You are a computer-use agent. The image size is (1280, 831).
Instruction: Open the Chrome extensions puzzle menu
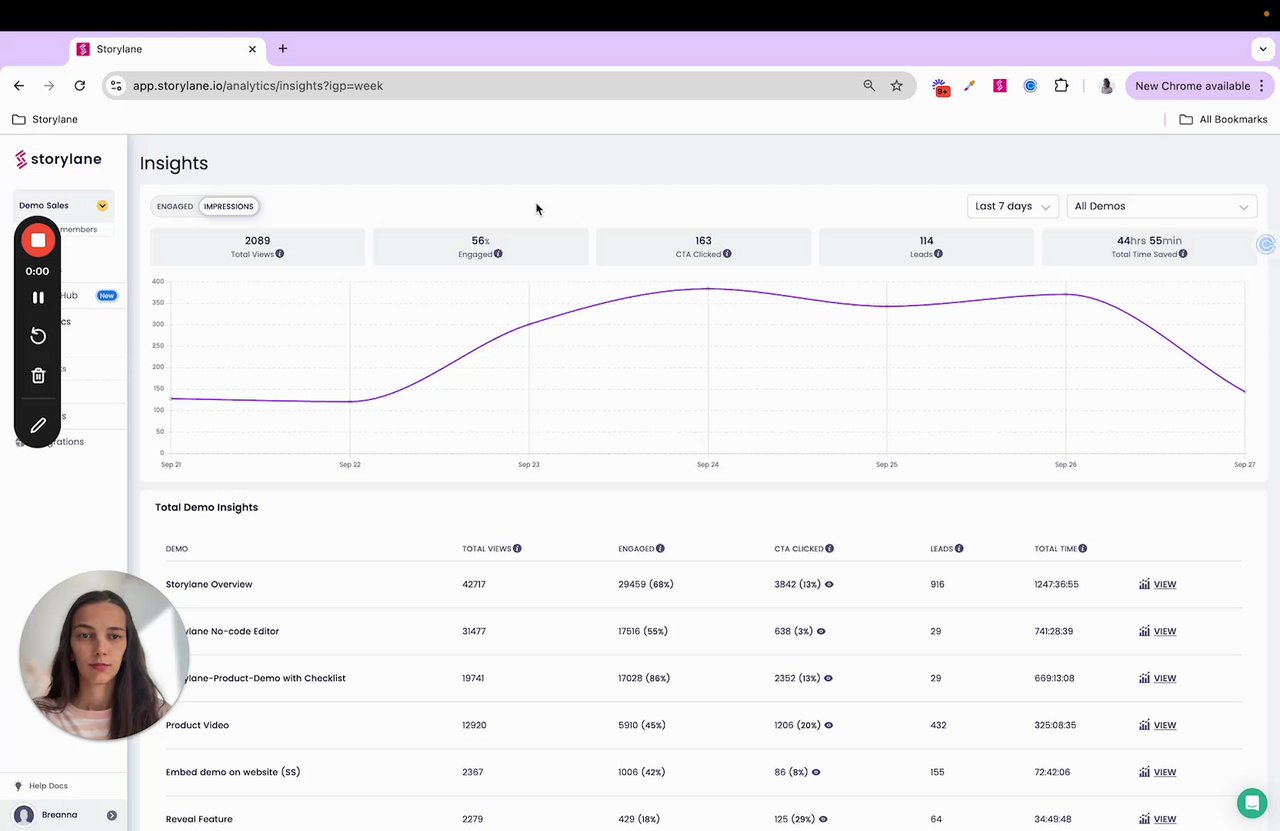point(1061,86)
